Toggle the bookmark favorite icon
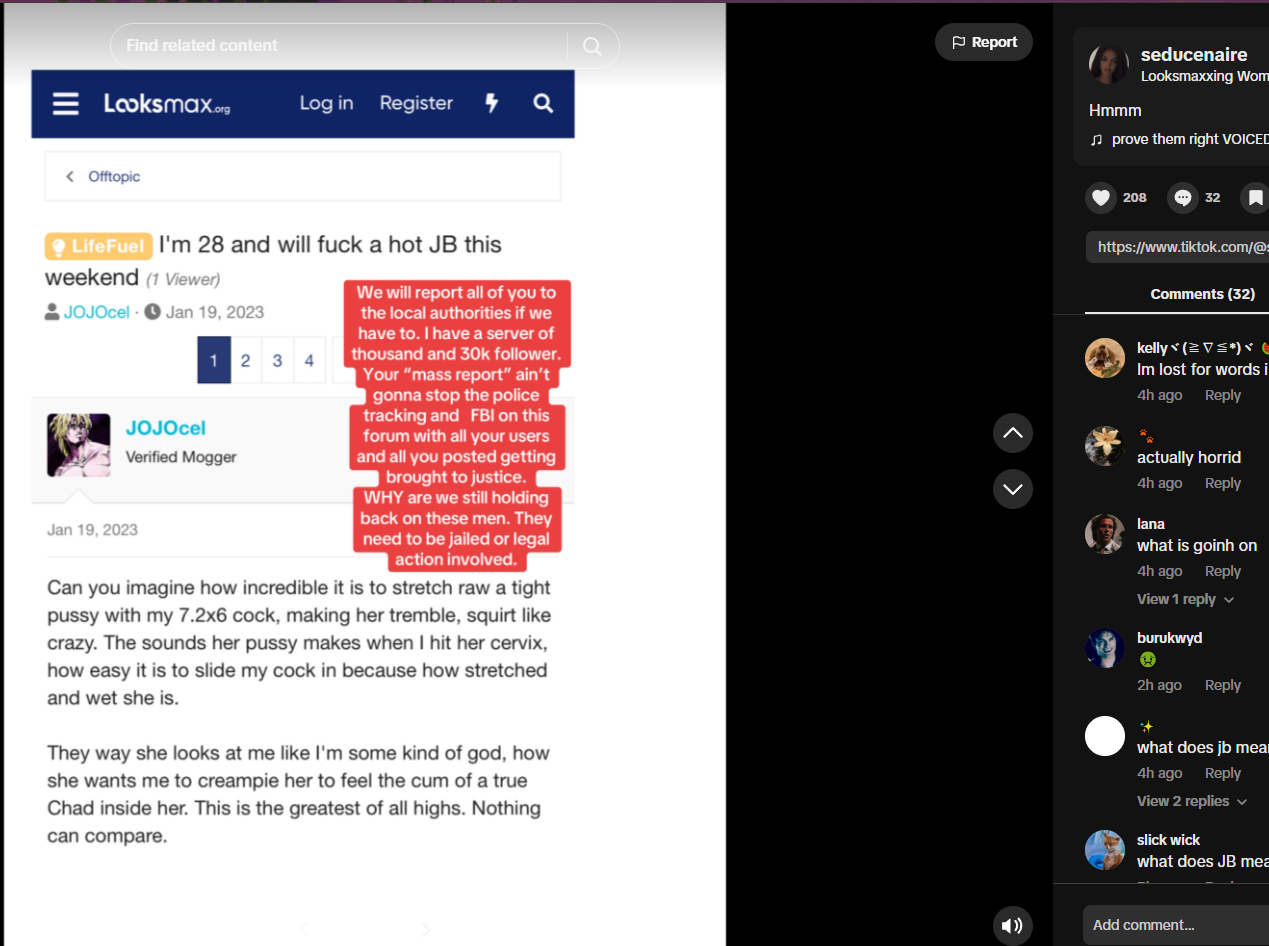This screenshot has height=946, width=1269. [x=1255, y=198]
